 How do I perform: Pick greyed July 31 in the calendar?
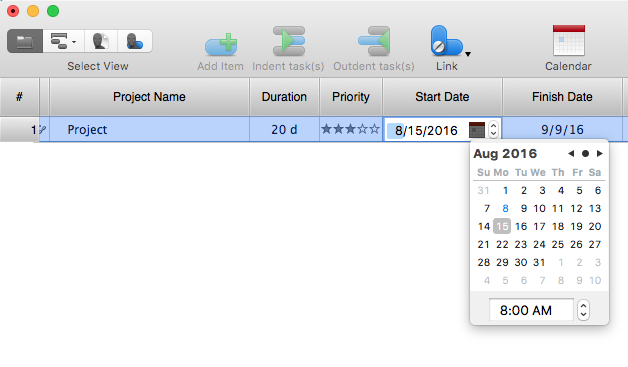[x=483, y=190]
